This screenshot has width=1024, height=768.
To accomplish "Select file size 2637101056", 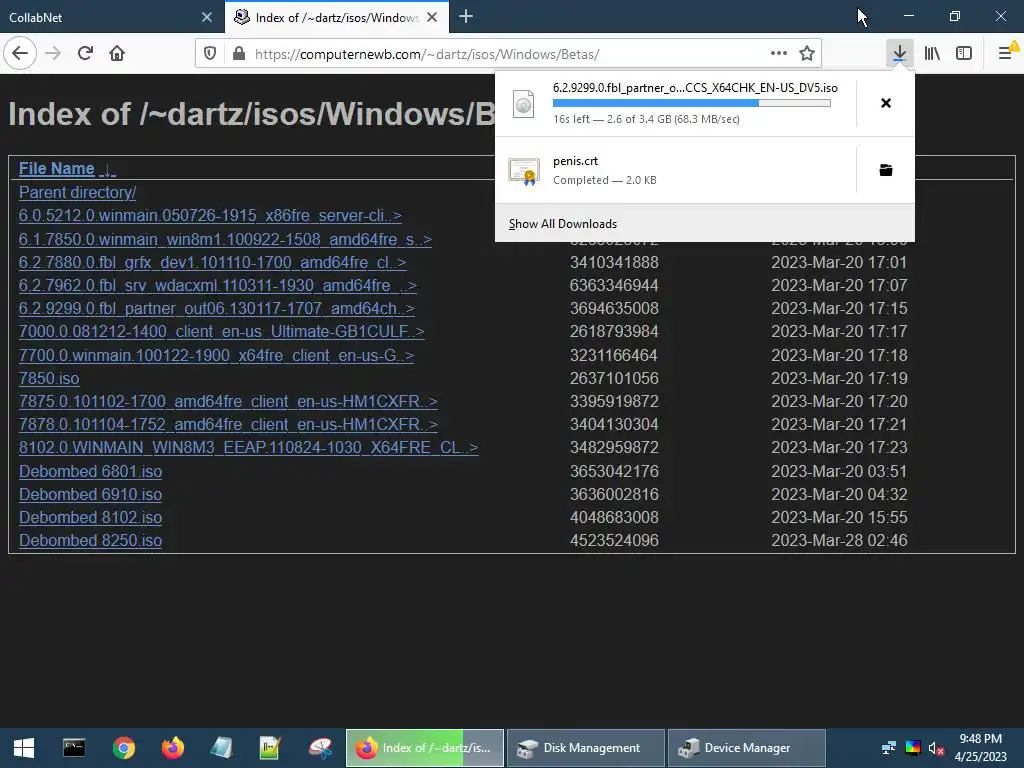I will (614, 378).
